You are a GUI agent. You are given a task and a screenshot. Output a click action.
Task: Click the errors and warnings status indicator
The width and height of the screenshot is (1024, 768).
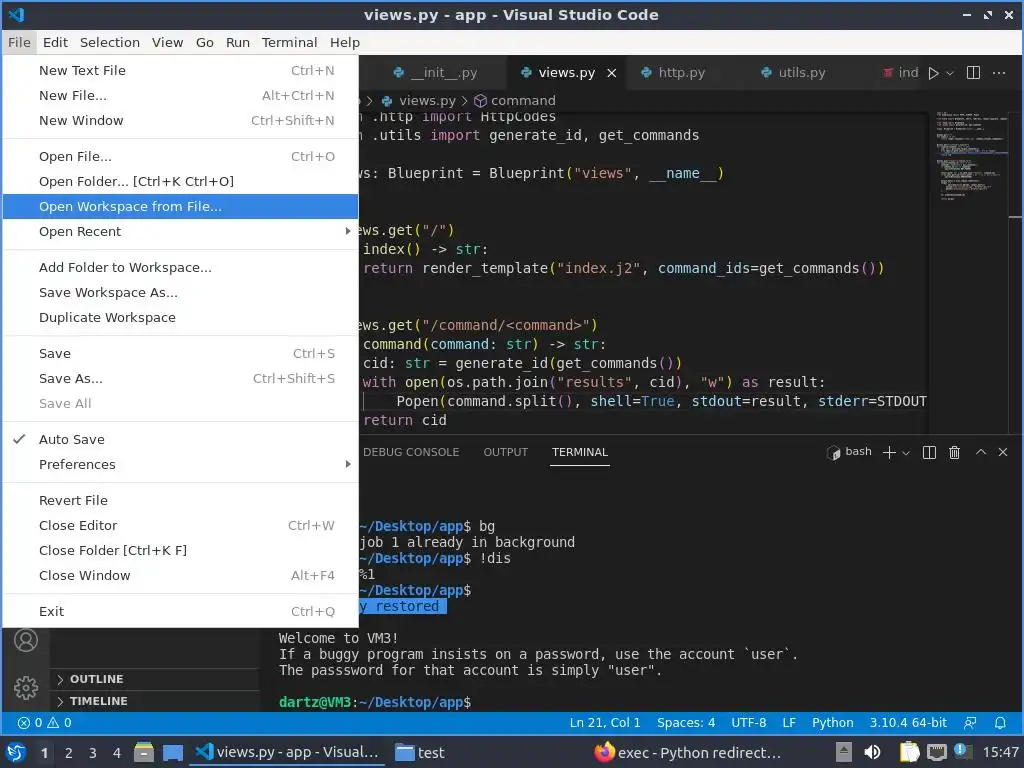pyautogui.click(x=44, y=723)
